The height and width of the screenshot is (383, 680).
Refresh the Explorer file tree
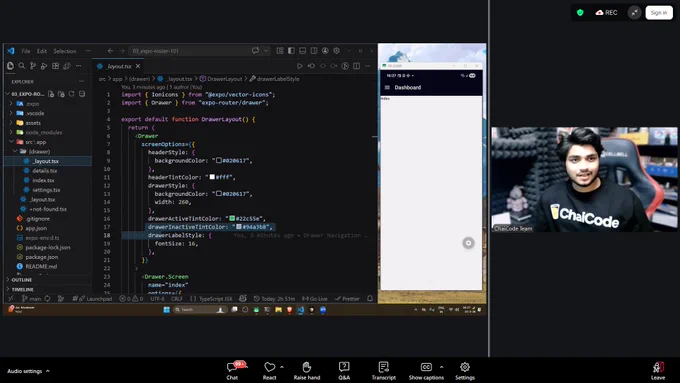coord(72,94)
